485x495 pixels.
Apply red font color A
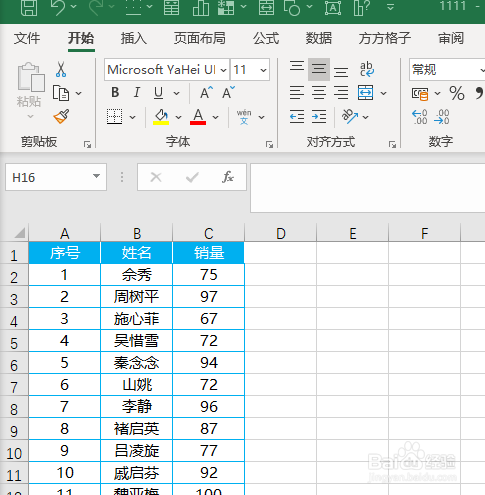[198, 117]
